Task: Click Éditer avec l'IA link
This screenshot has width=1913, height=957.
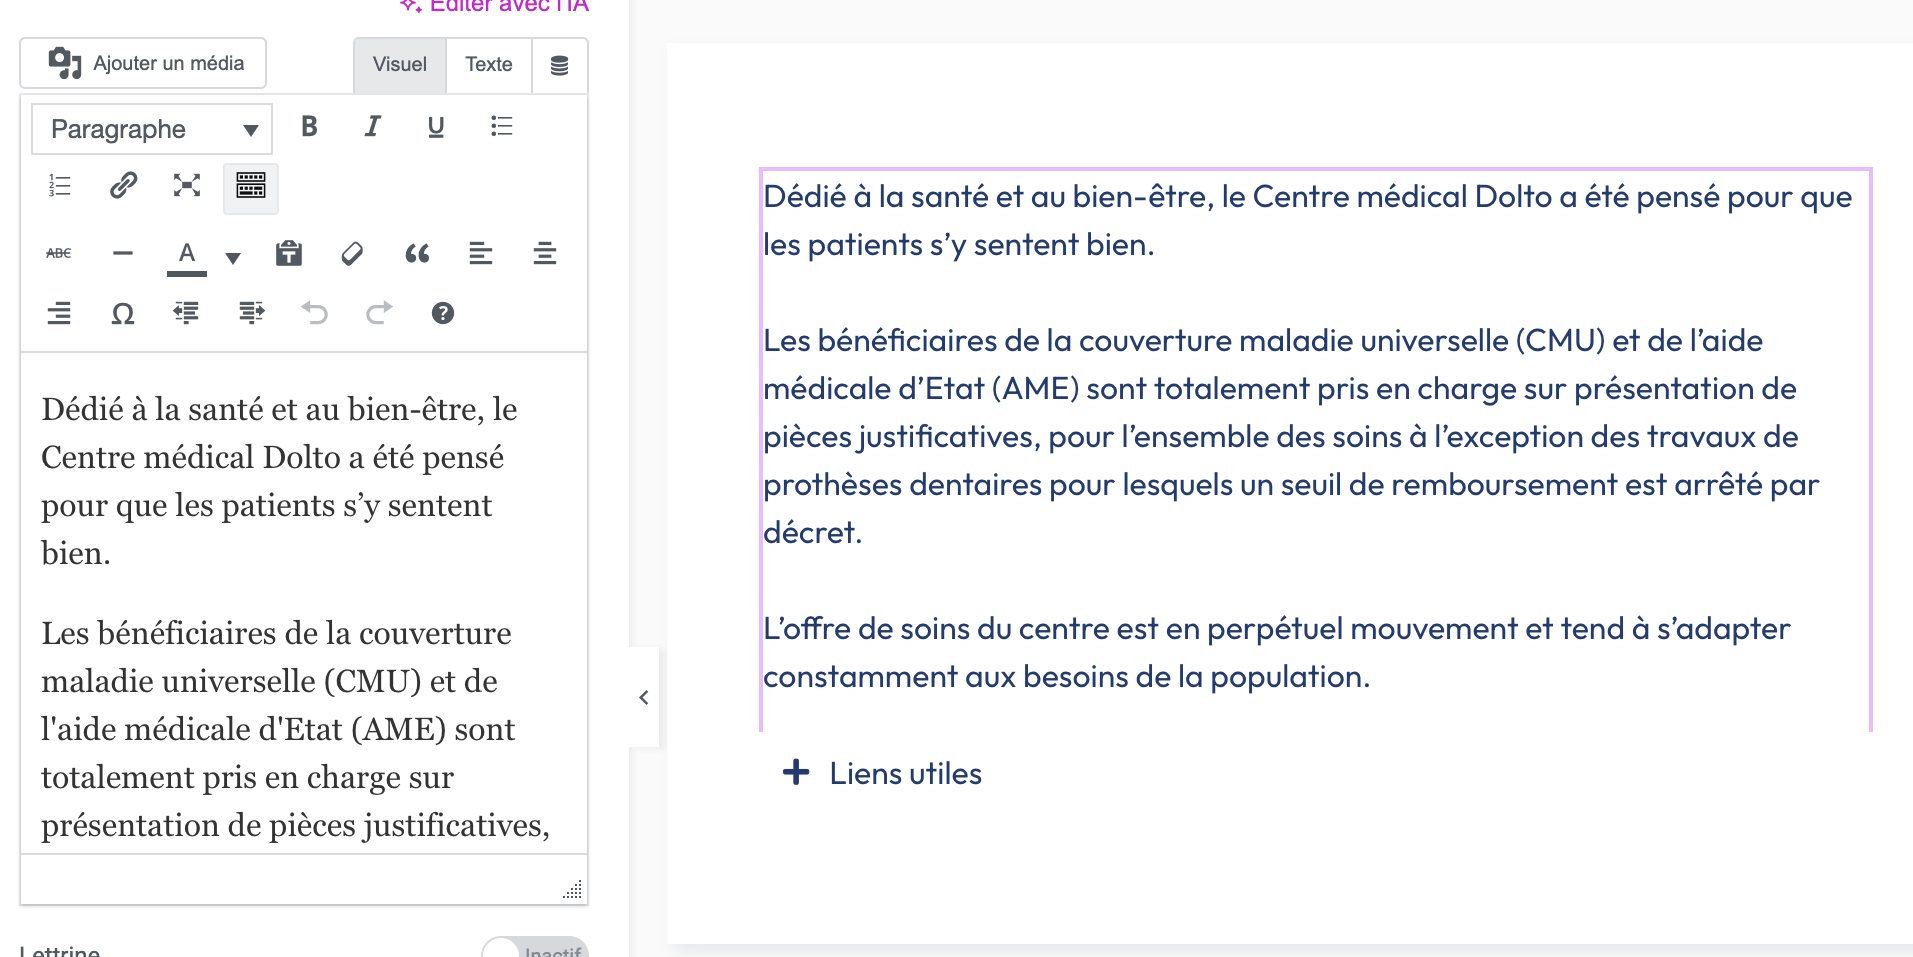Action: pyautogui.click(x=496, y=6)
